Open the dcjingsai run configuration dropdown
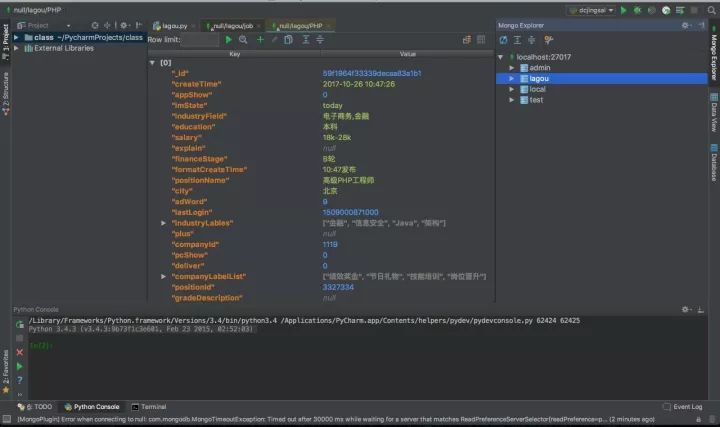Viewport: 720px width, 427px height. [591, 10]
